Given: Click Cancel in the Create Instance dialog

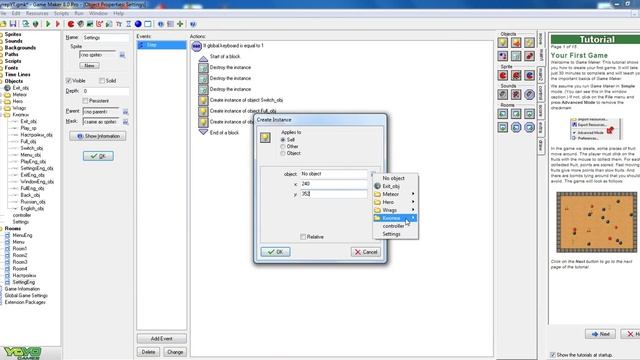Looking at the screenshot, I should coord(366,252).
